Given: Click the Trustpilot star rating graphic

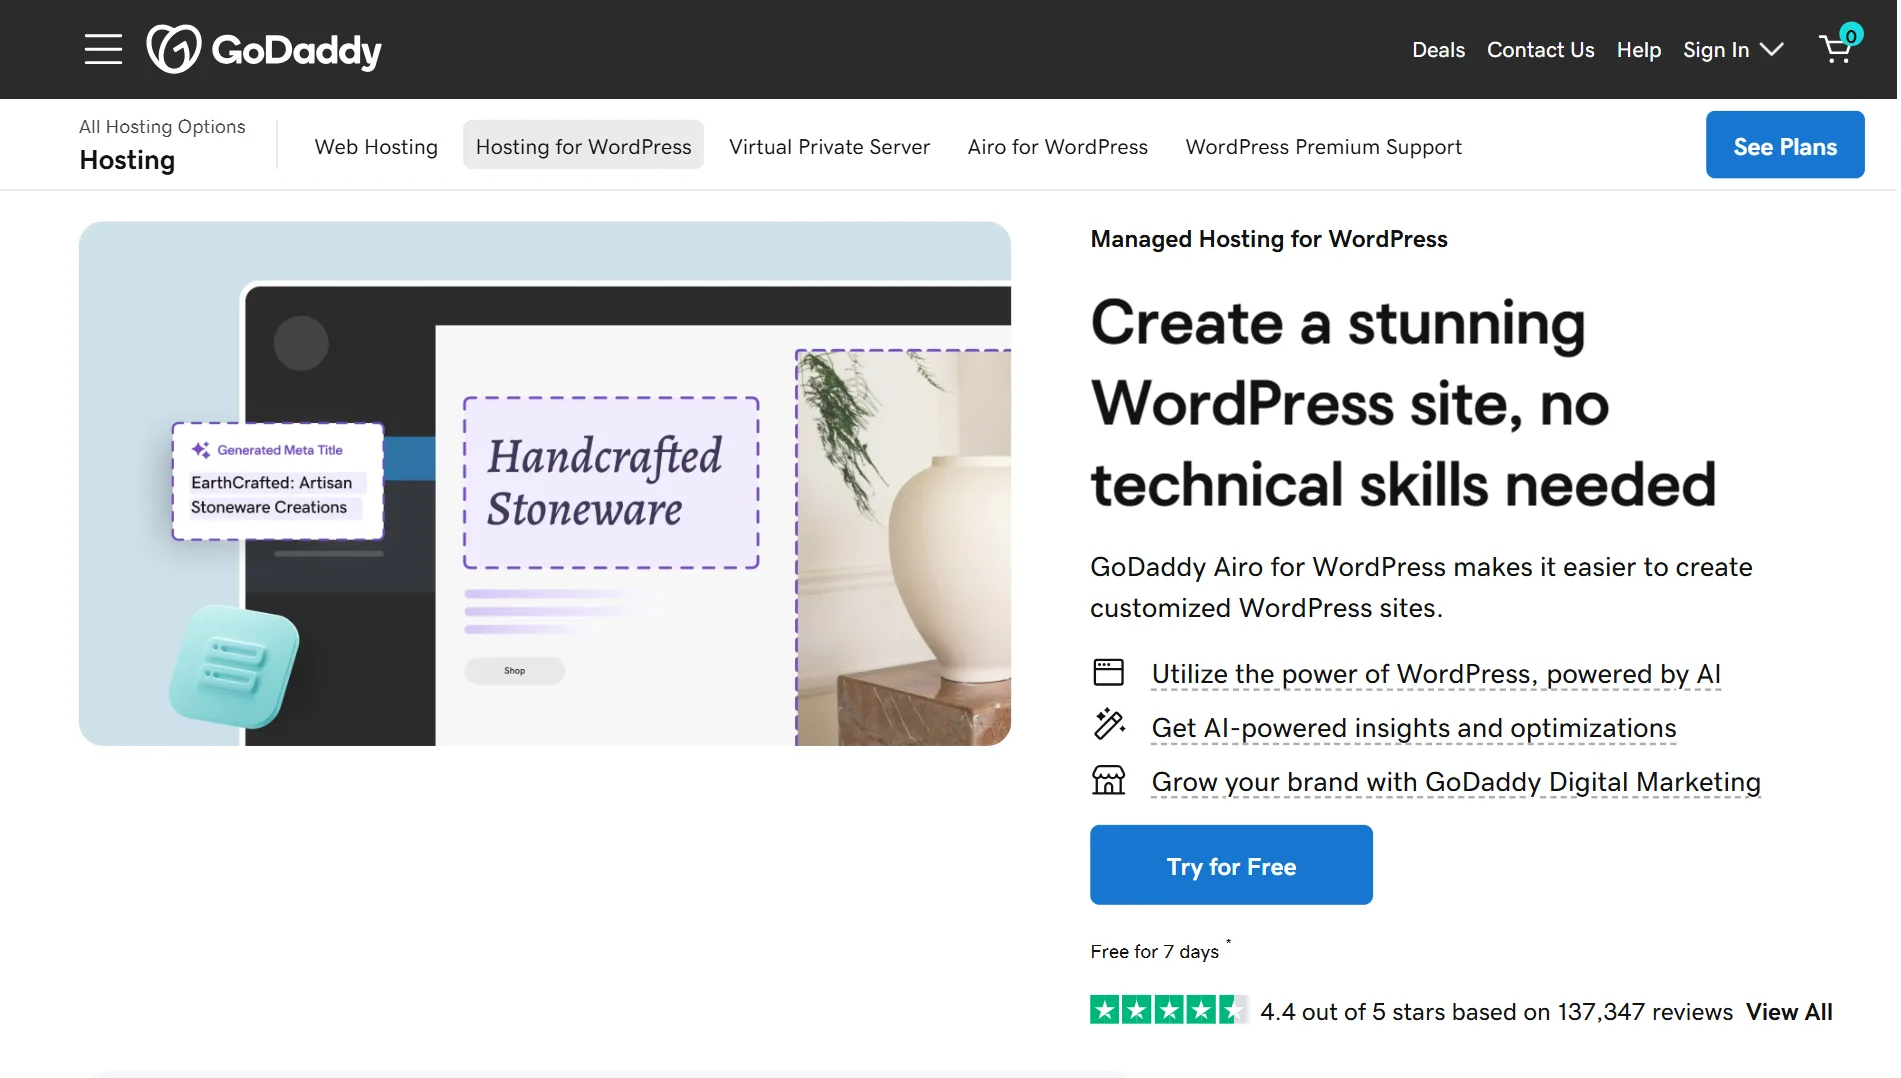Looking at the screenshot, I should point(1168,1010).
